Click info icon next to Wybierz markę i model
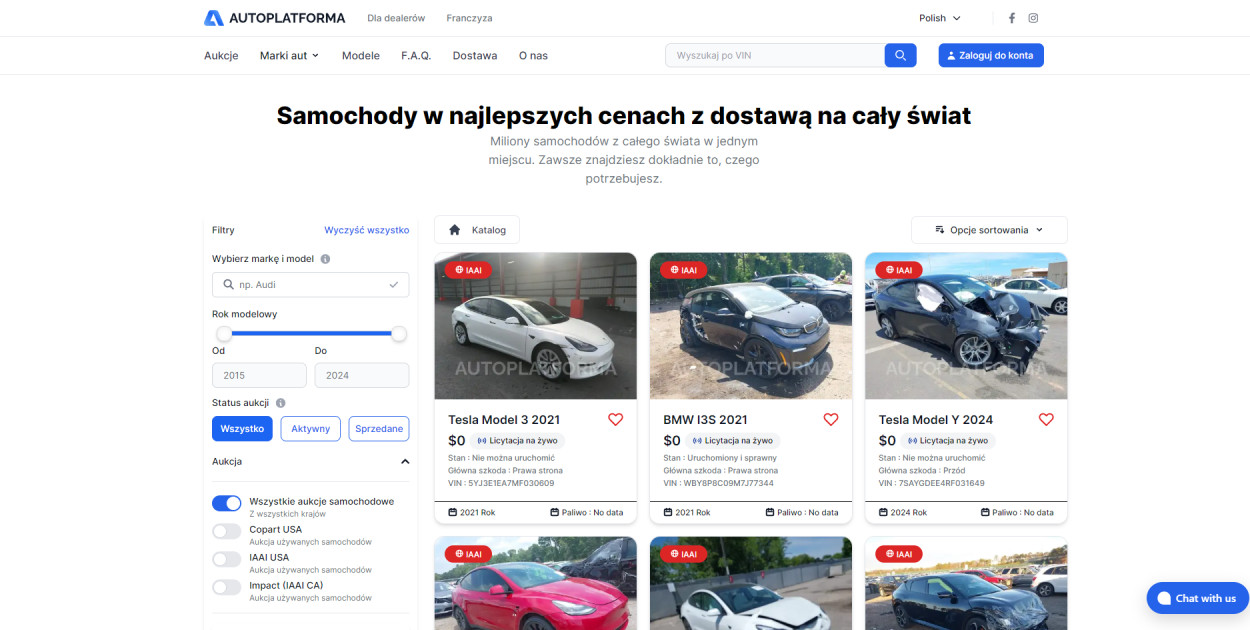 pos(326,259)
